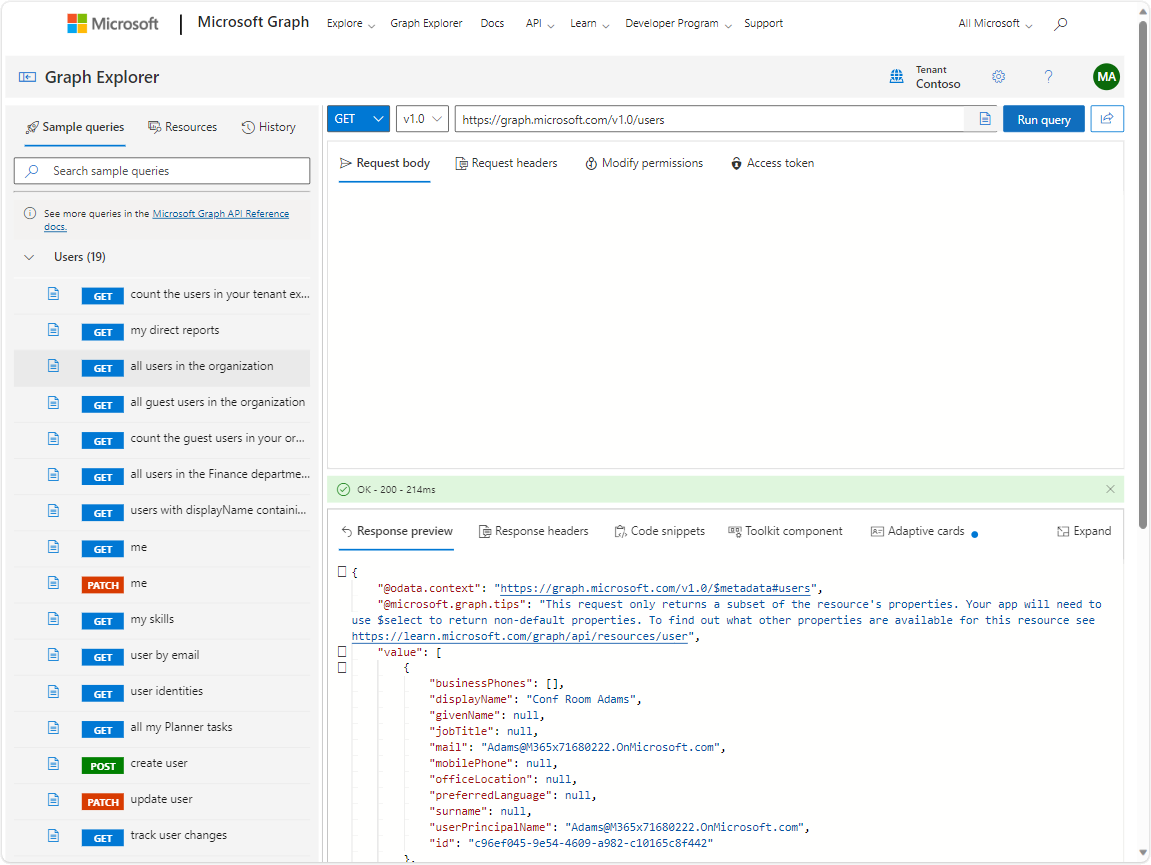
Task: Click Docs in top navigation
Action: 492,23
